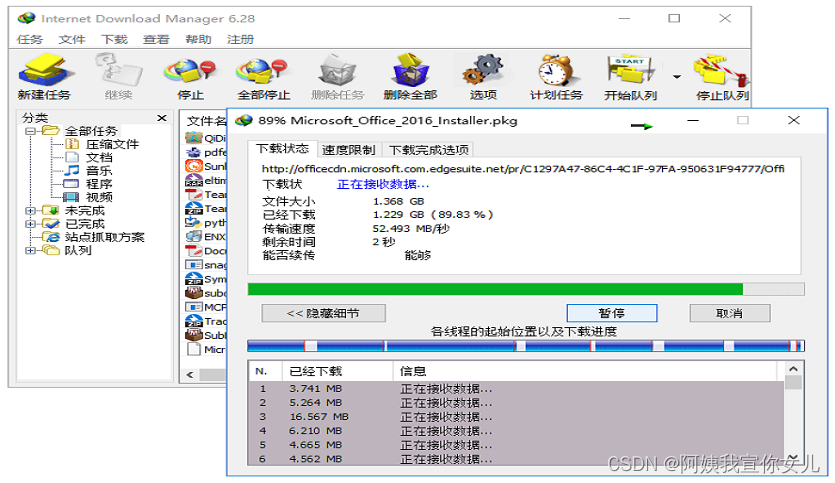Image resolution: width=835 pixels, height=483 pixels.
Task: Click the green download progress bar
Action: coord(526,289)
